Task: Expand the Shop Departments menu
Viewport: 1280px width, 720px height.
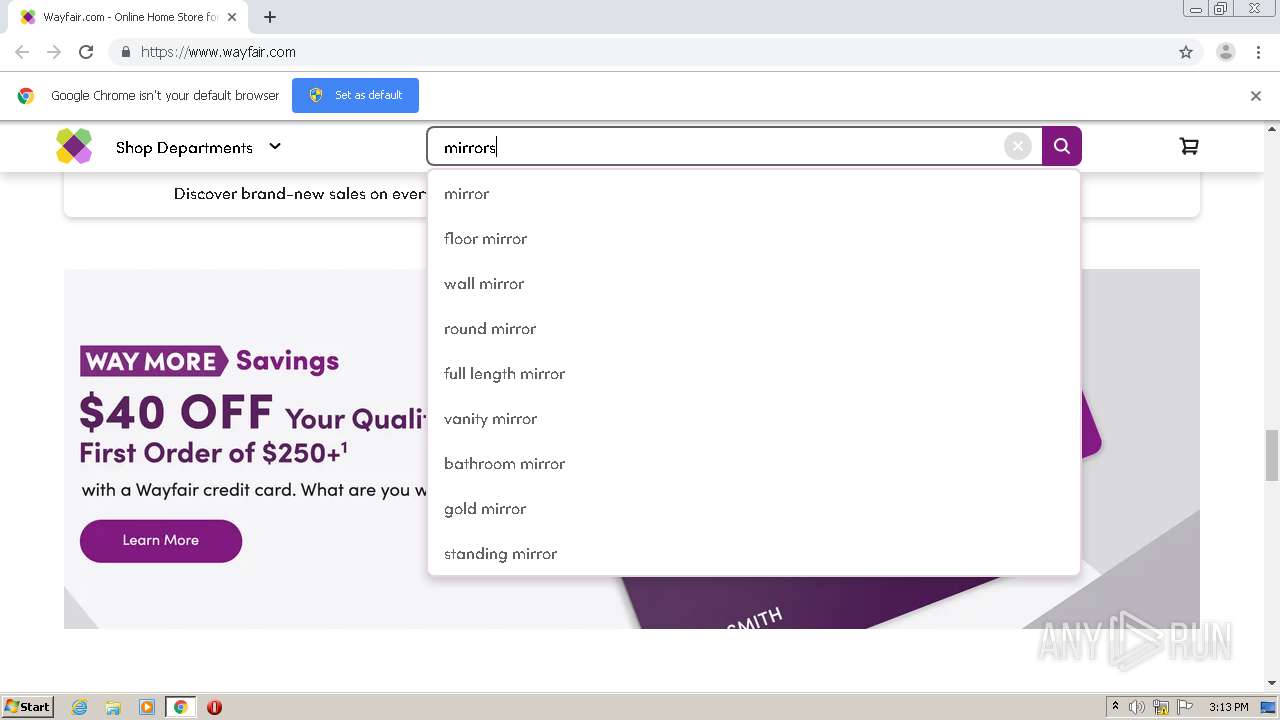Action: 198,147
